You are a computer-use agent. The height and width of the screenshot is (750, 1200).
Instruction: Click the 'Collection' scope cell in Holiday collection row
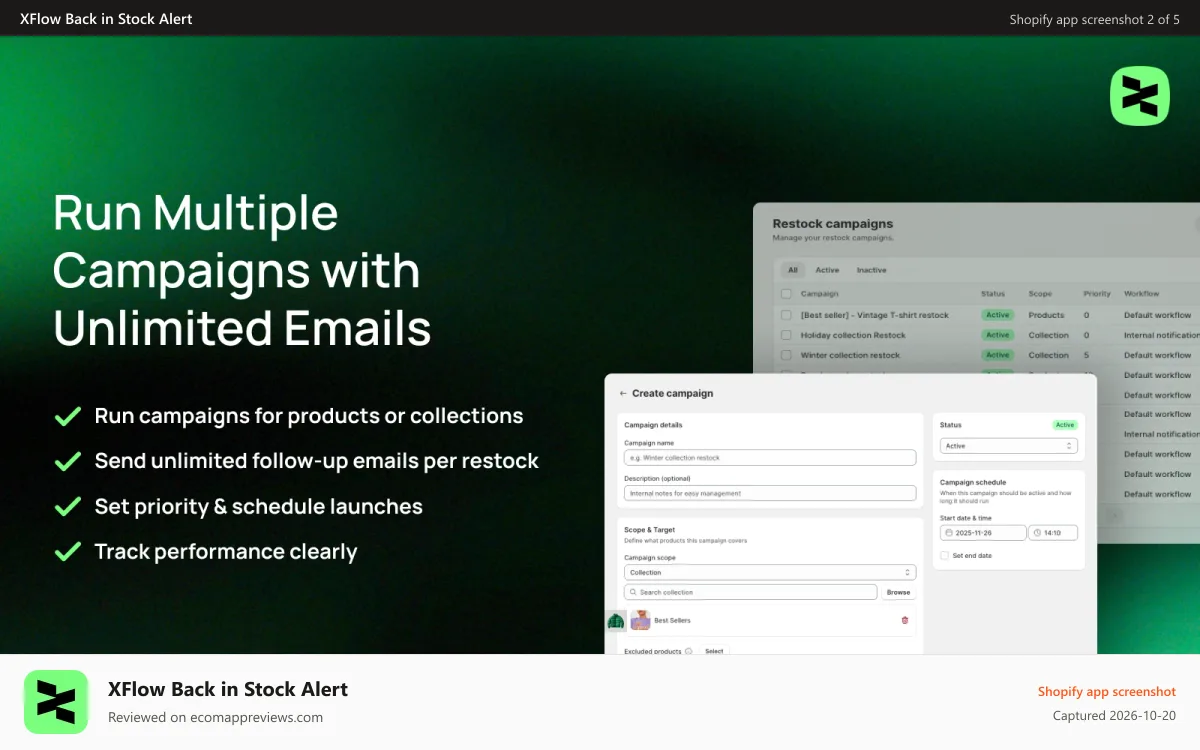pos(1049,335)
